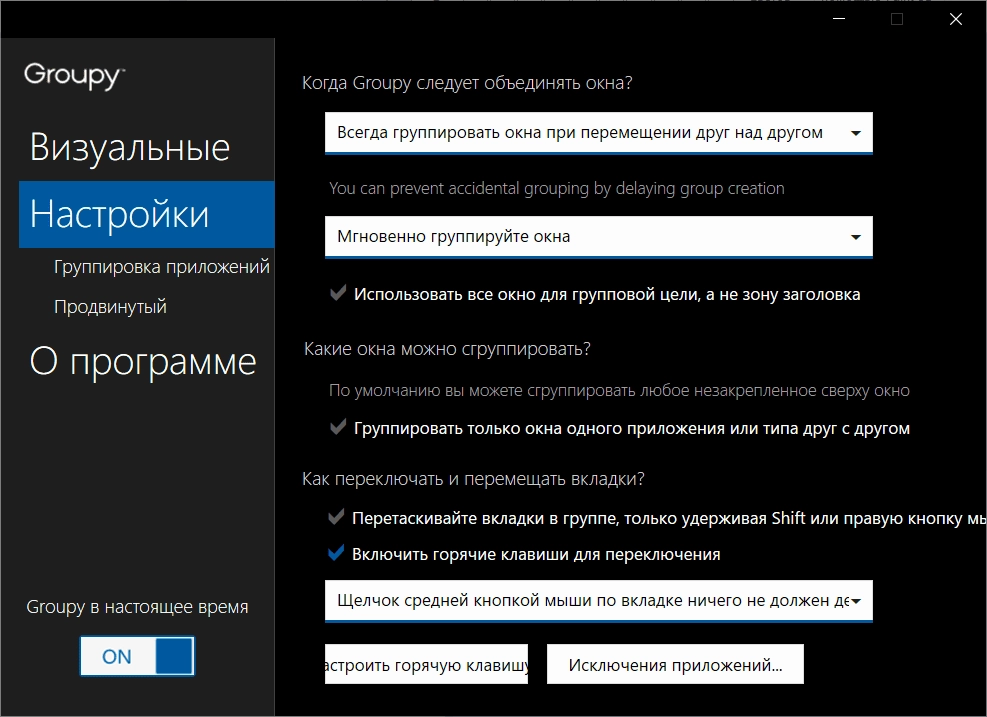The width and height of the screenshot is (987, 717).
Task: Select the Настройки section
Action: click(147, 214)
